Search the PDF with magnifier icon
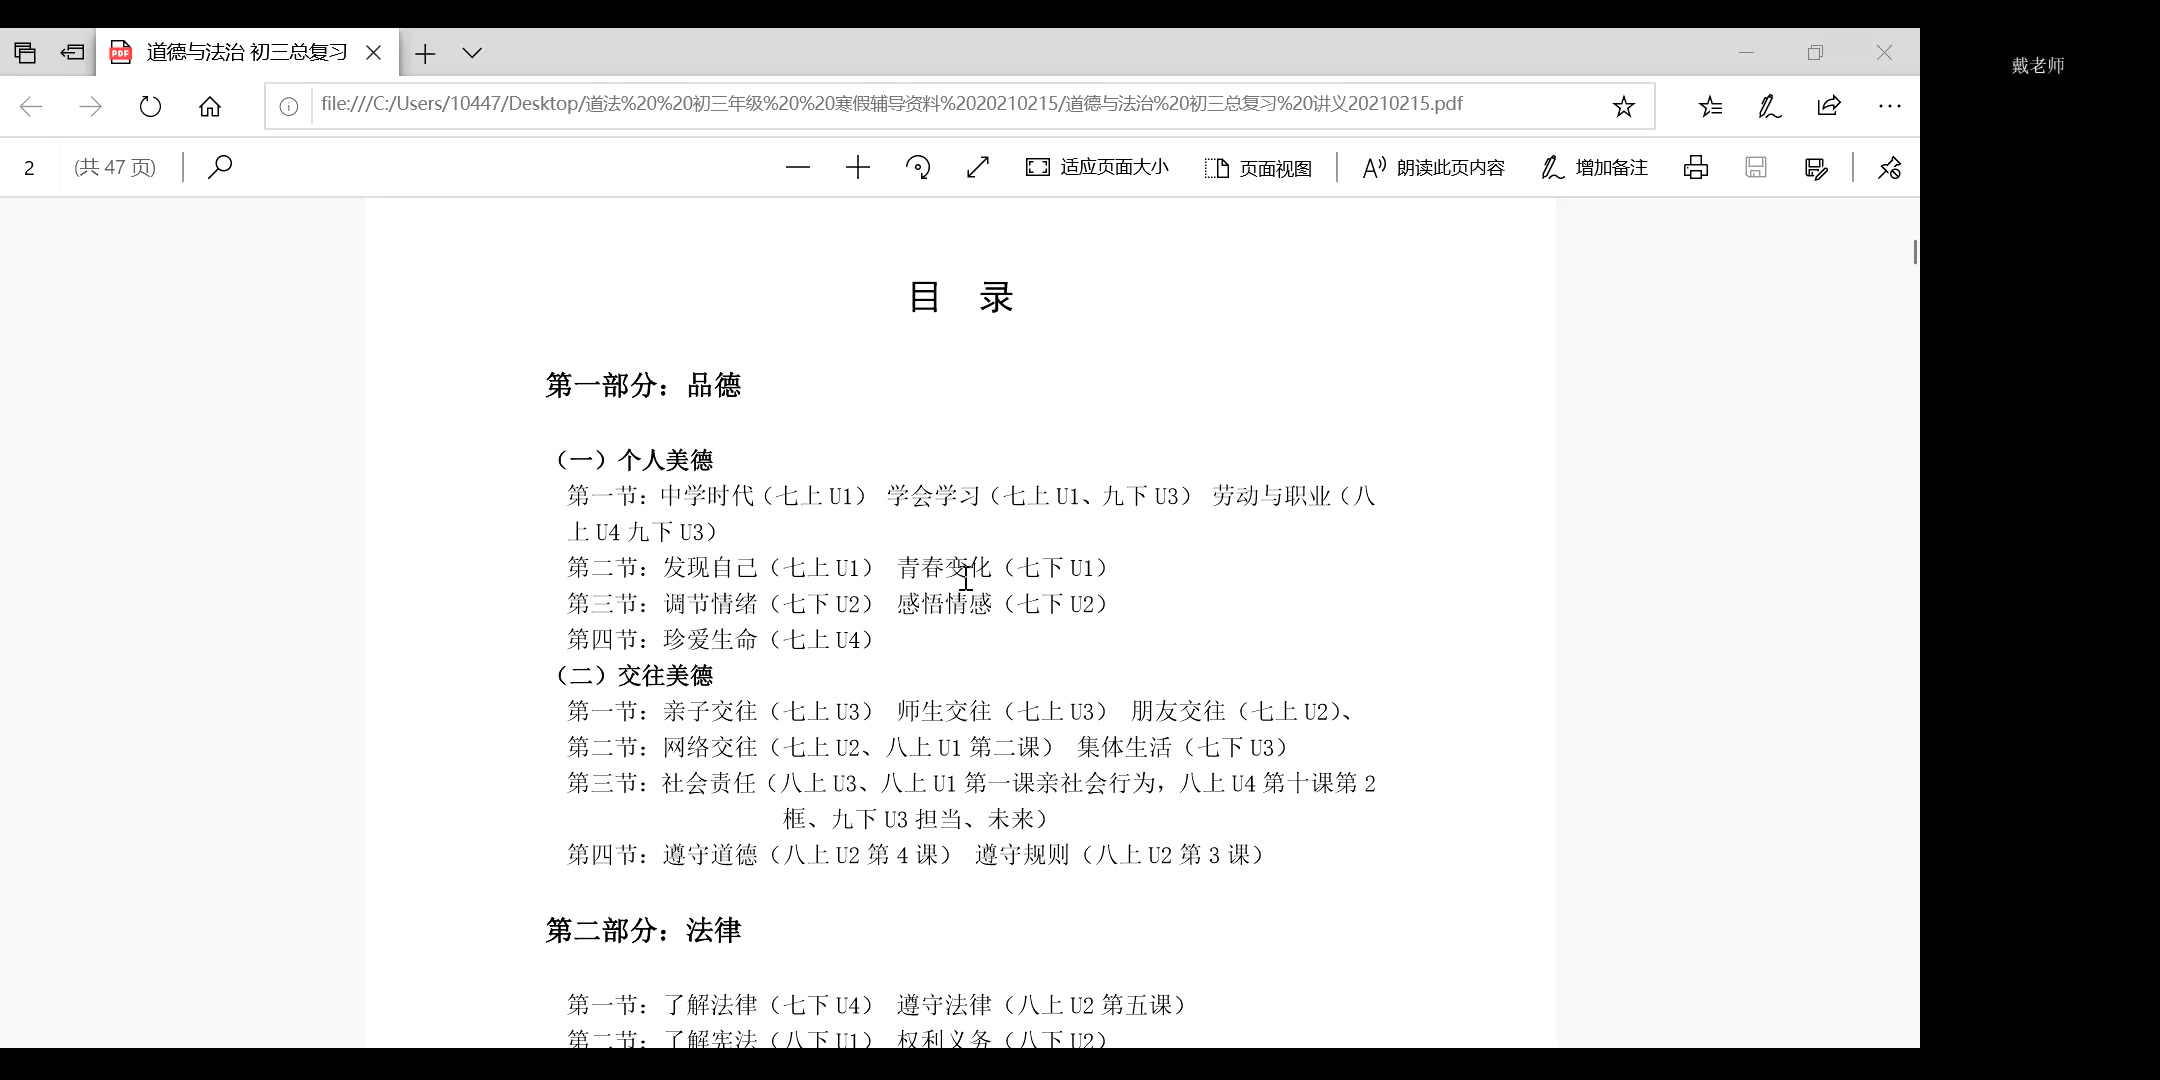 pos(220,167)
